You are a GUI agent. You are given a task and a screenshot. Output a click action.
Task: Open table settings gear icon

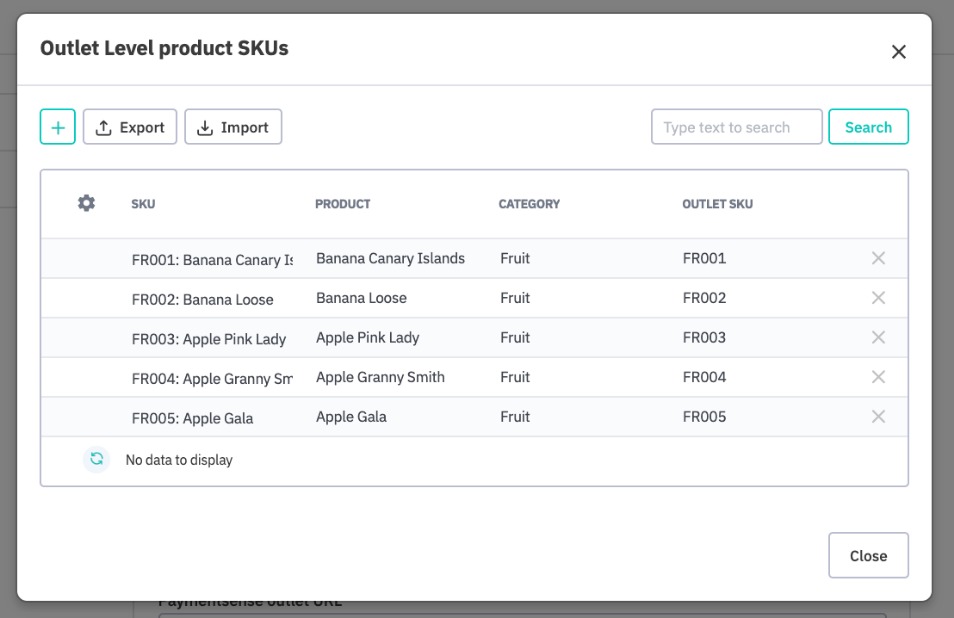point(86,203)
